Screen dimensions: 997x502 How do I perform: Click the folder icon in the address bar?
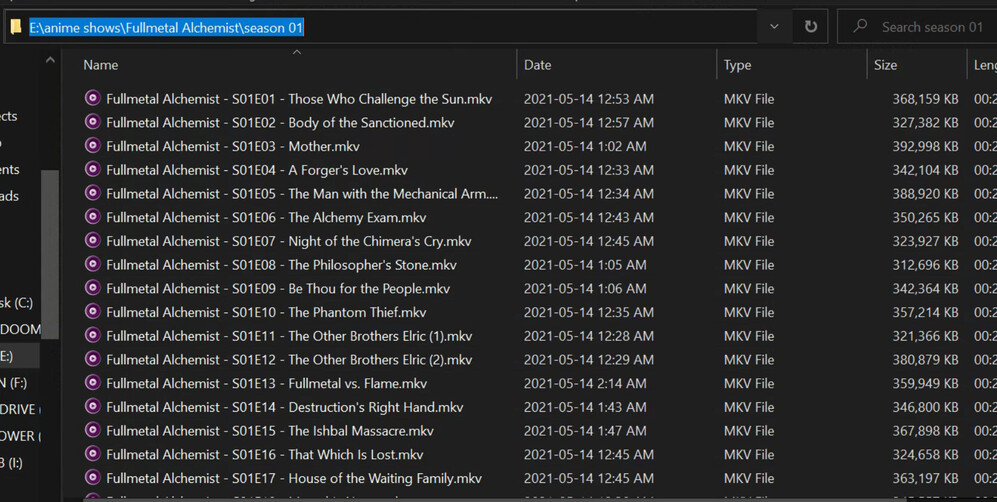pyautogui.click(x=16, y=27)
